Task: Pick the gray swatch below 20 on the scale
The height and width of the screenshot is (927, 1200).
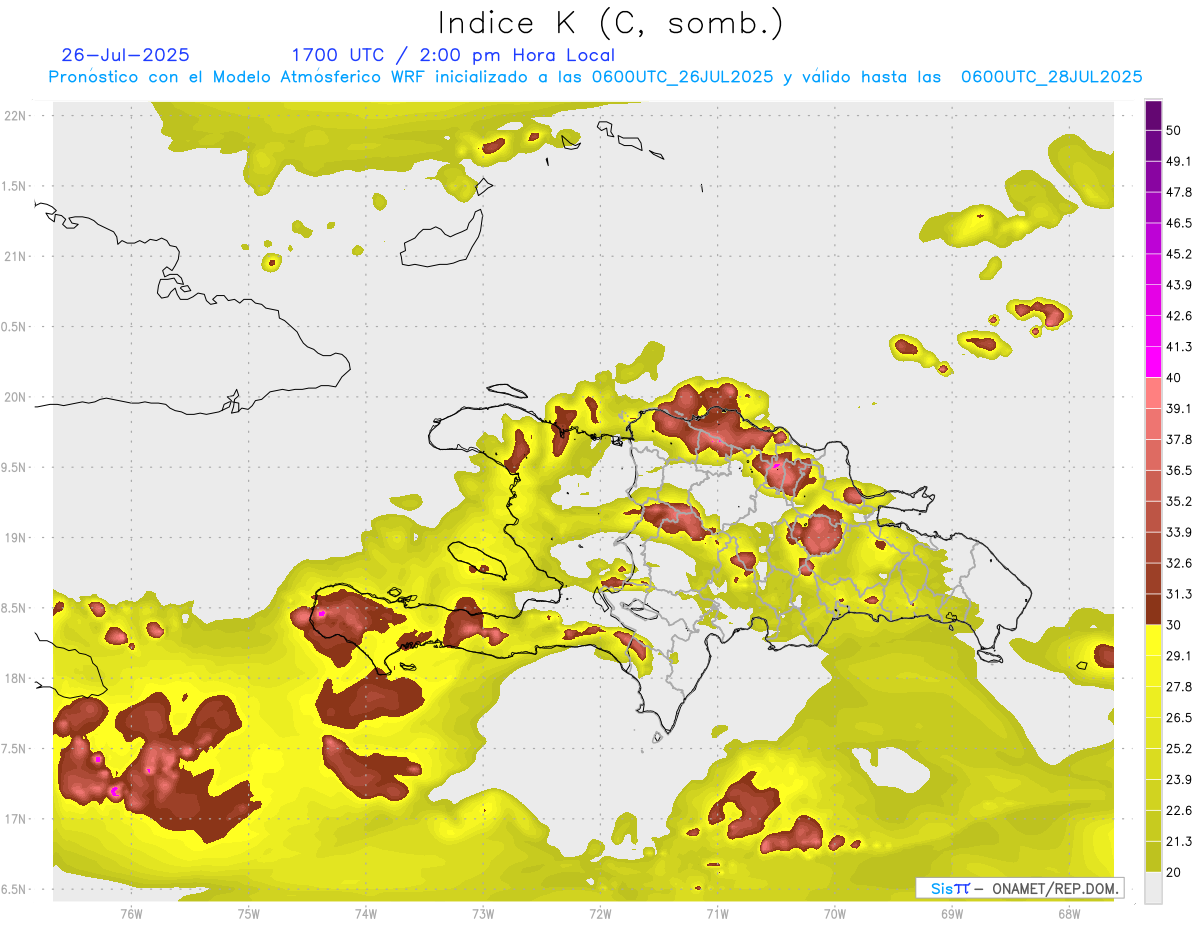Action: [x=1153, y=887]
